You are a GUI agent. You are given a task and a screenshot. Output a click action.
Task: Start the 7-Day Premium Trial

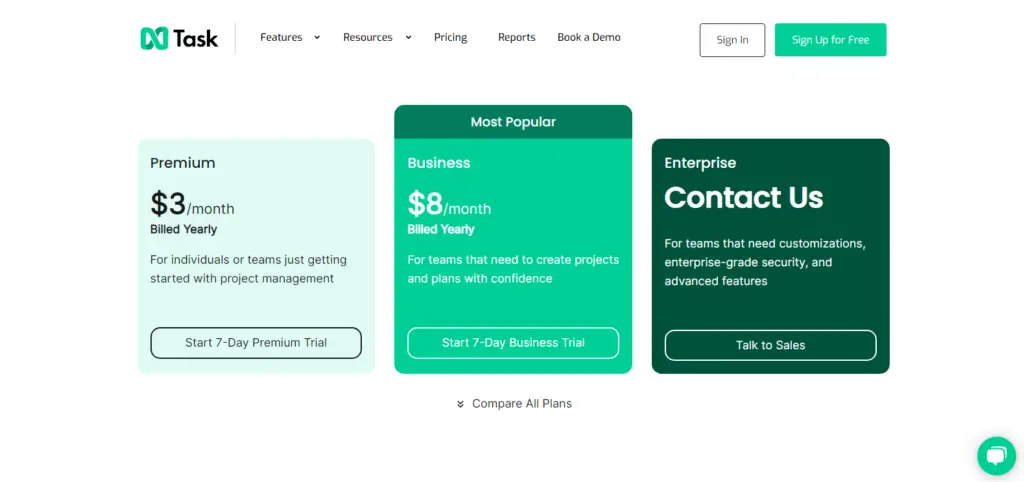tap(256, 343)
